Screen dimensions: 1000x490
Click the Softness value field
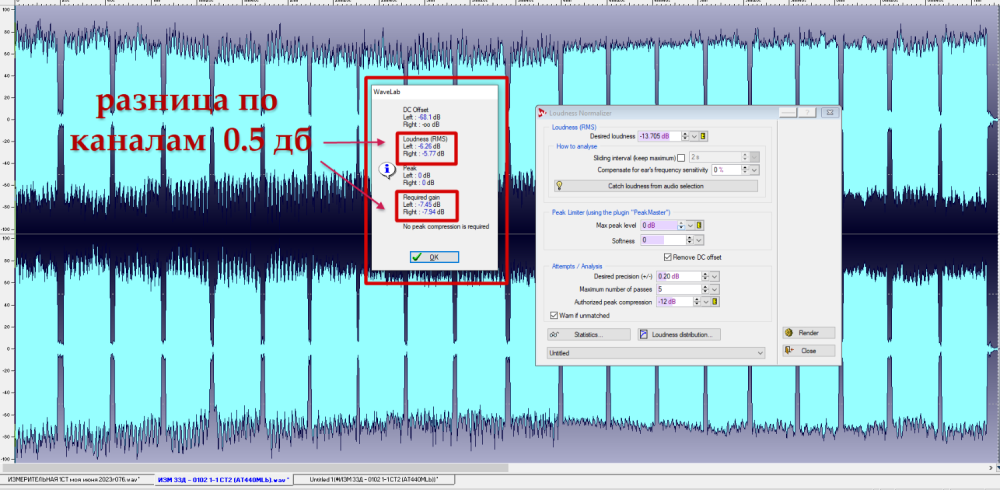click(x=660, y=240)
